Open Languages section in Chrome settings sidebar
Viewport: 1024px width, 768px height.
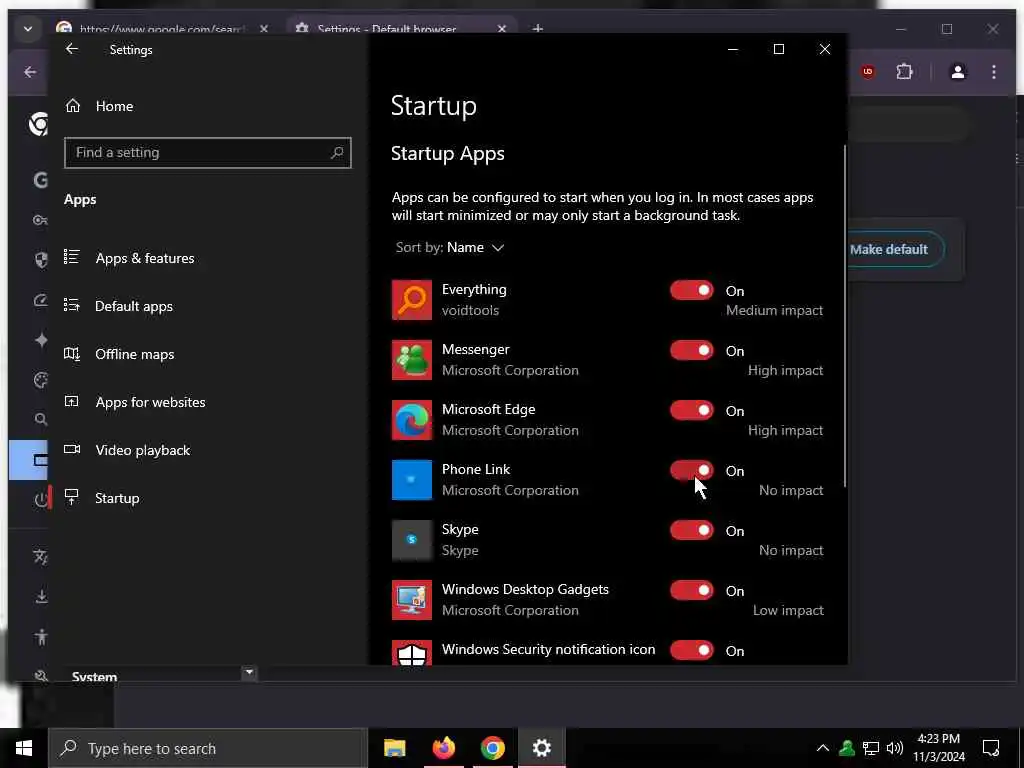(40, 556)
